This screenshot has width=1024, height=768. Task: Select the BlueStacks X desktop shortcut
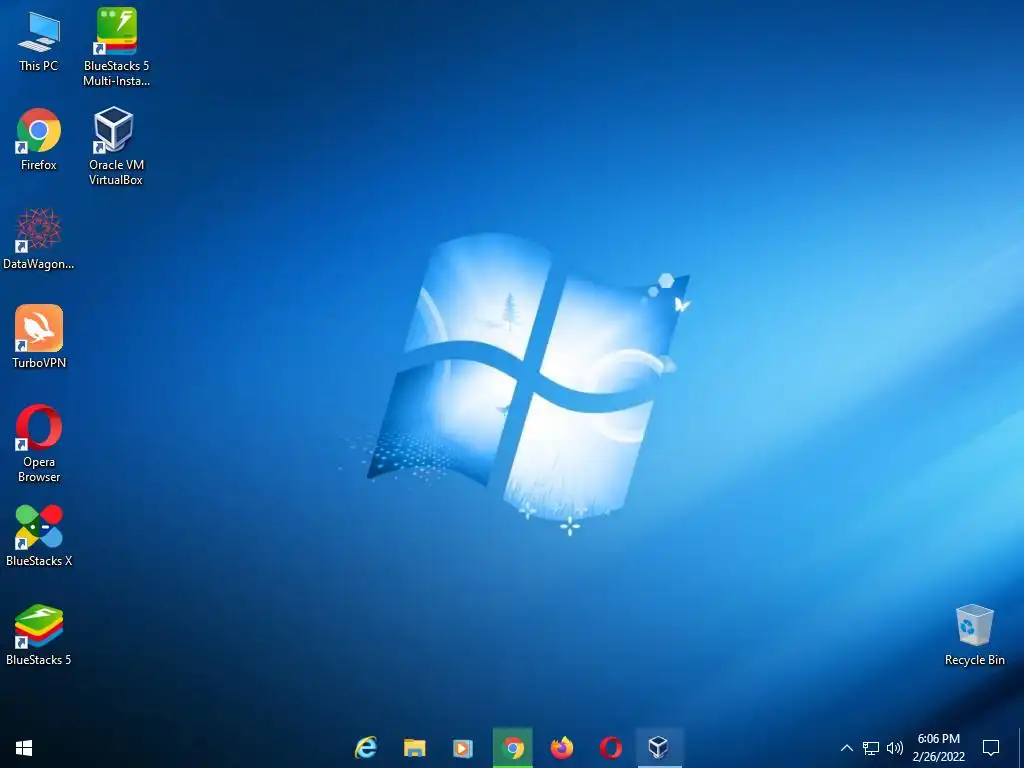point(39,536)
